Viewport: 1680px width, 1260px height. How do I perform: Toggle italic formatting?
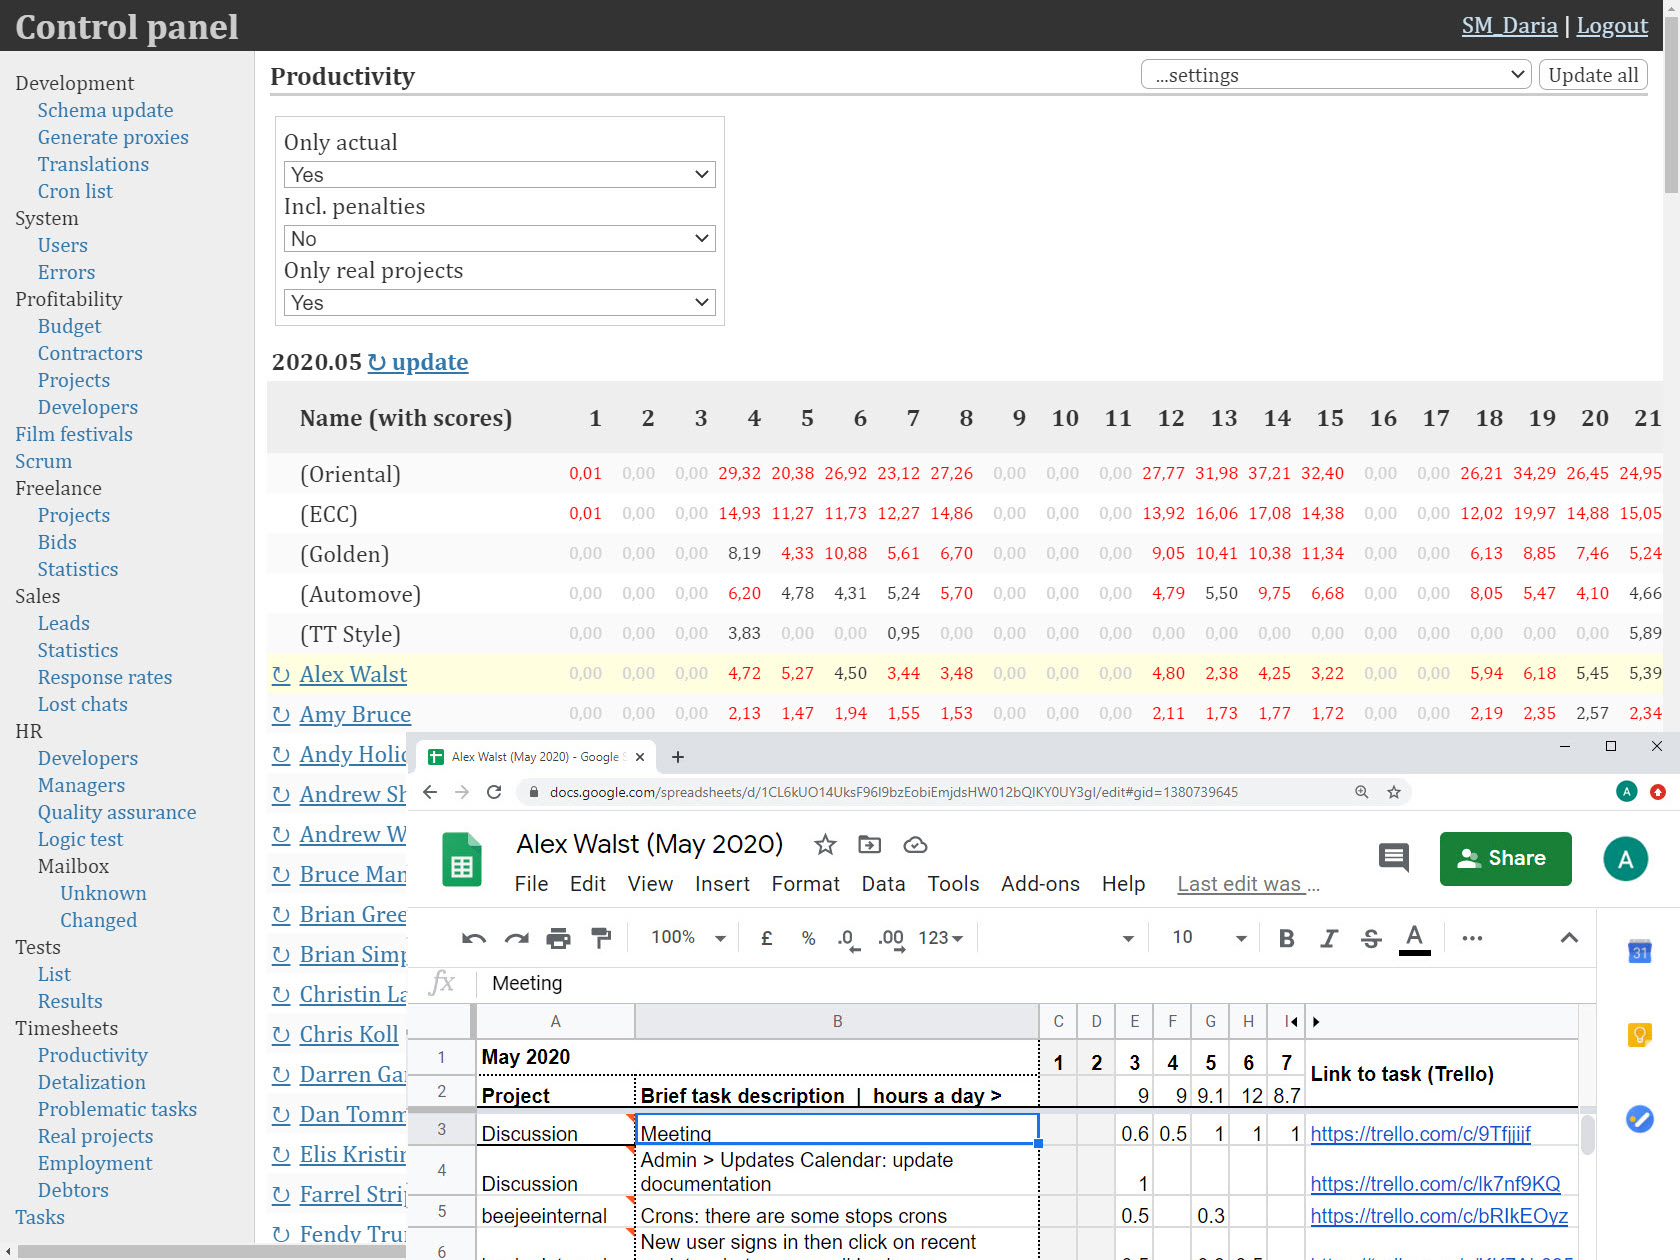[1329, 938]
